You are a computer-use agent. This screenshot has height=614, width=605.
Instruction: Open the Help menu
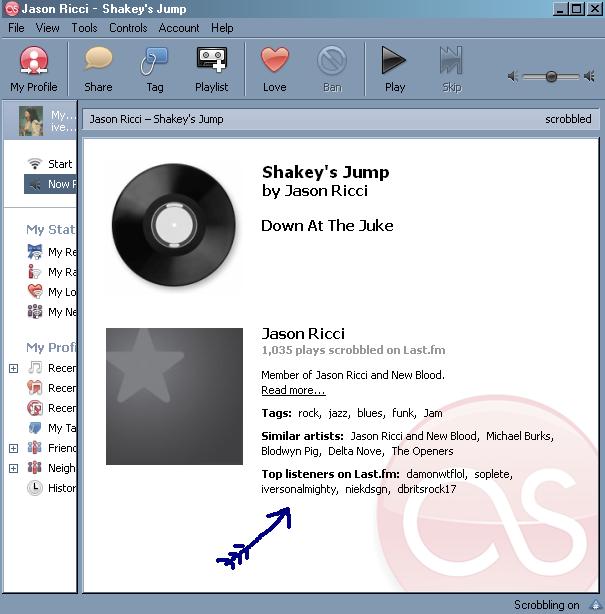pos(222,28)
